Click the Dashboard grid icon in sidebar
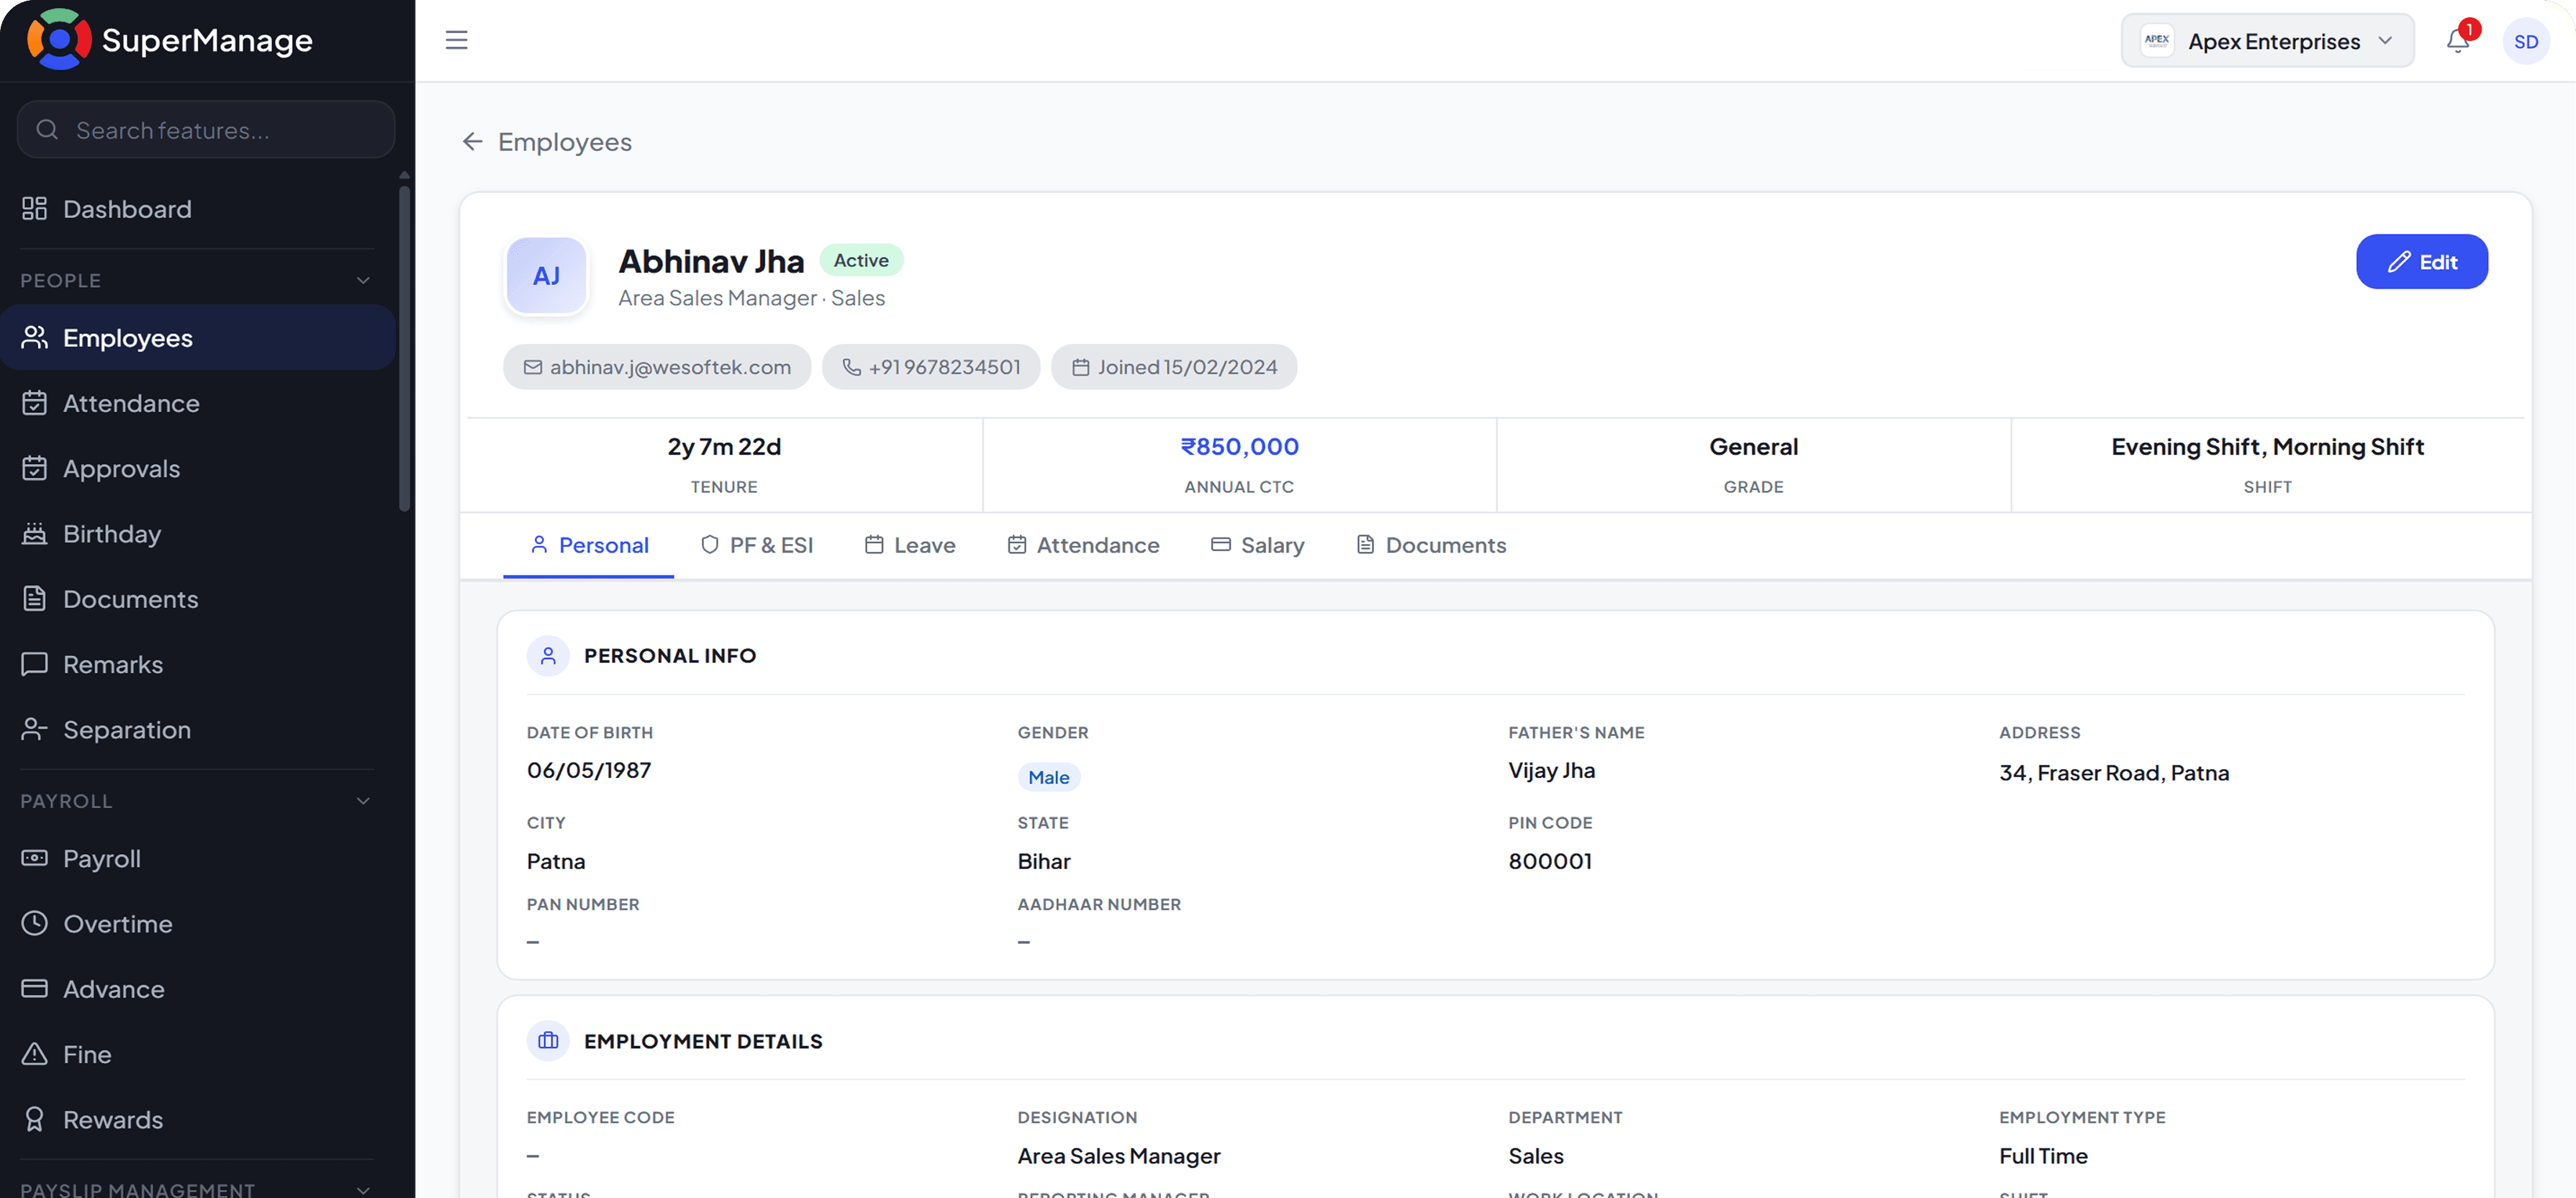 (34, 208)
